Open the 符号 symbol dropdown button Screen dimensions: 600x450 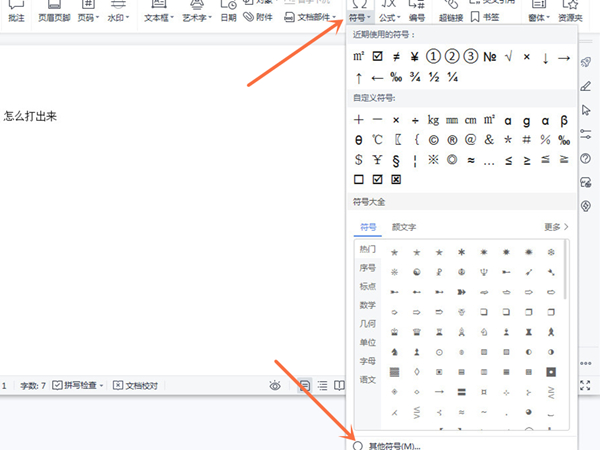click(x=360, y=17)
